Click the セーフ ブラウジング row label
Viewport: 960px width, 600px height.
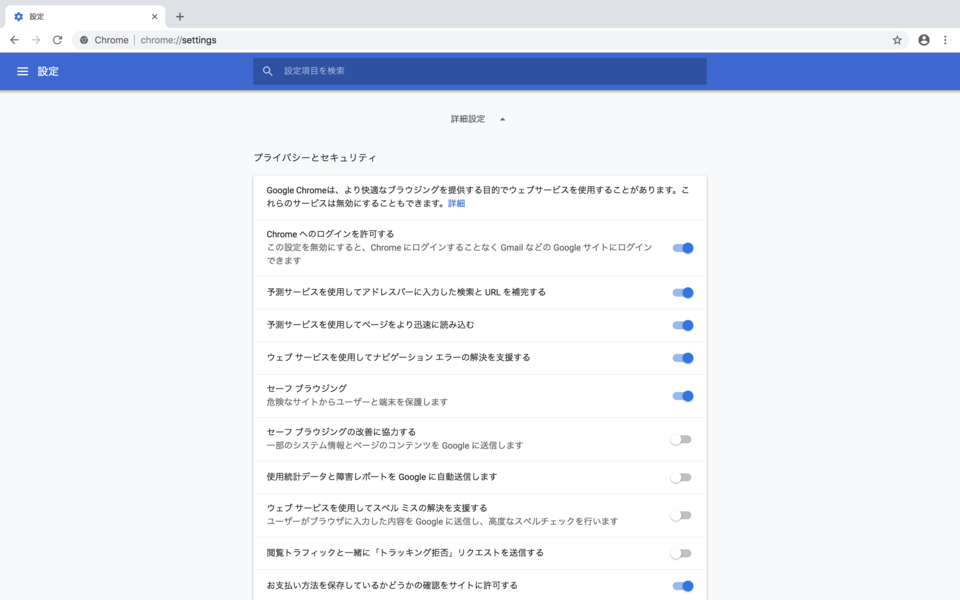tap(307, 388)
